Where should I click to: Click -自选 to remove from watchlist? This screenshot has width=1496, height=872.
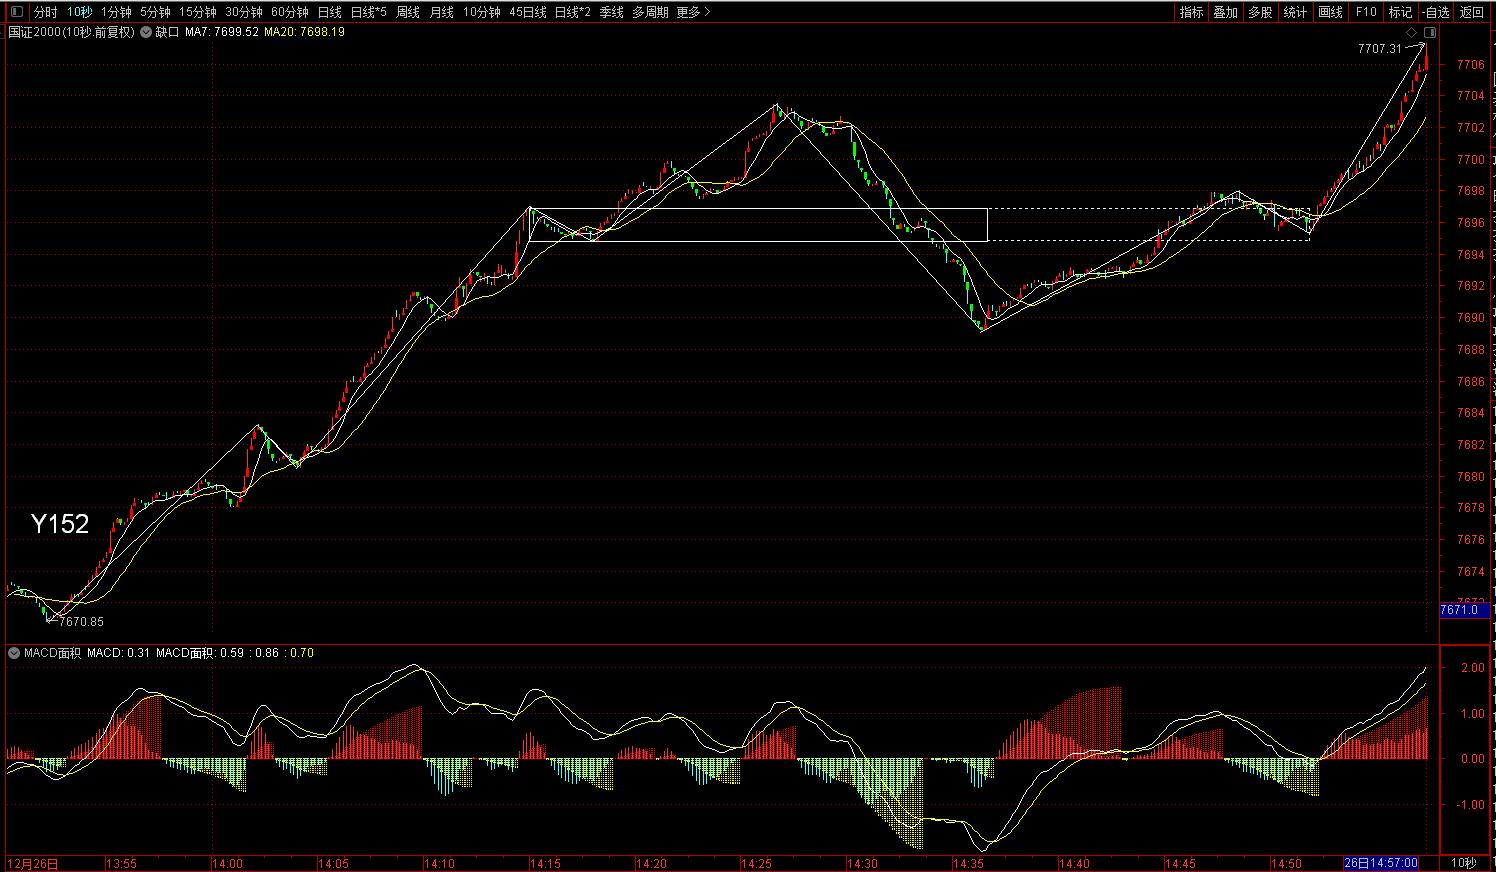[x=1435, y=12]
